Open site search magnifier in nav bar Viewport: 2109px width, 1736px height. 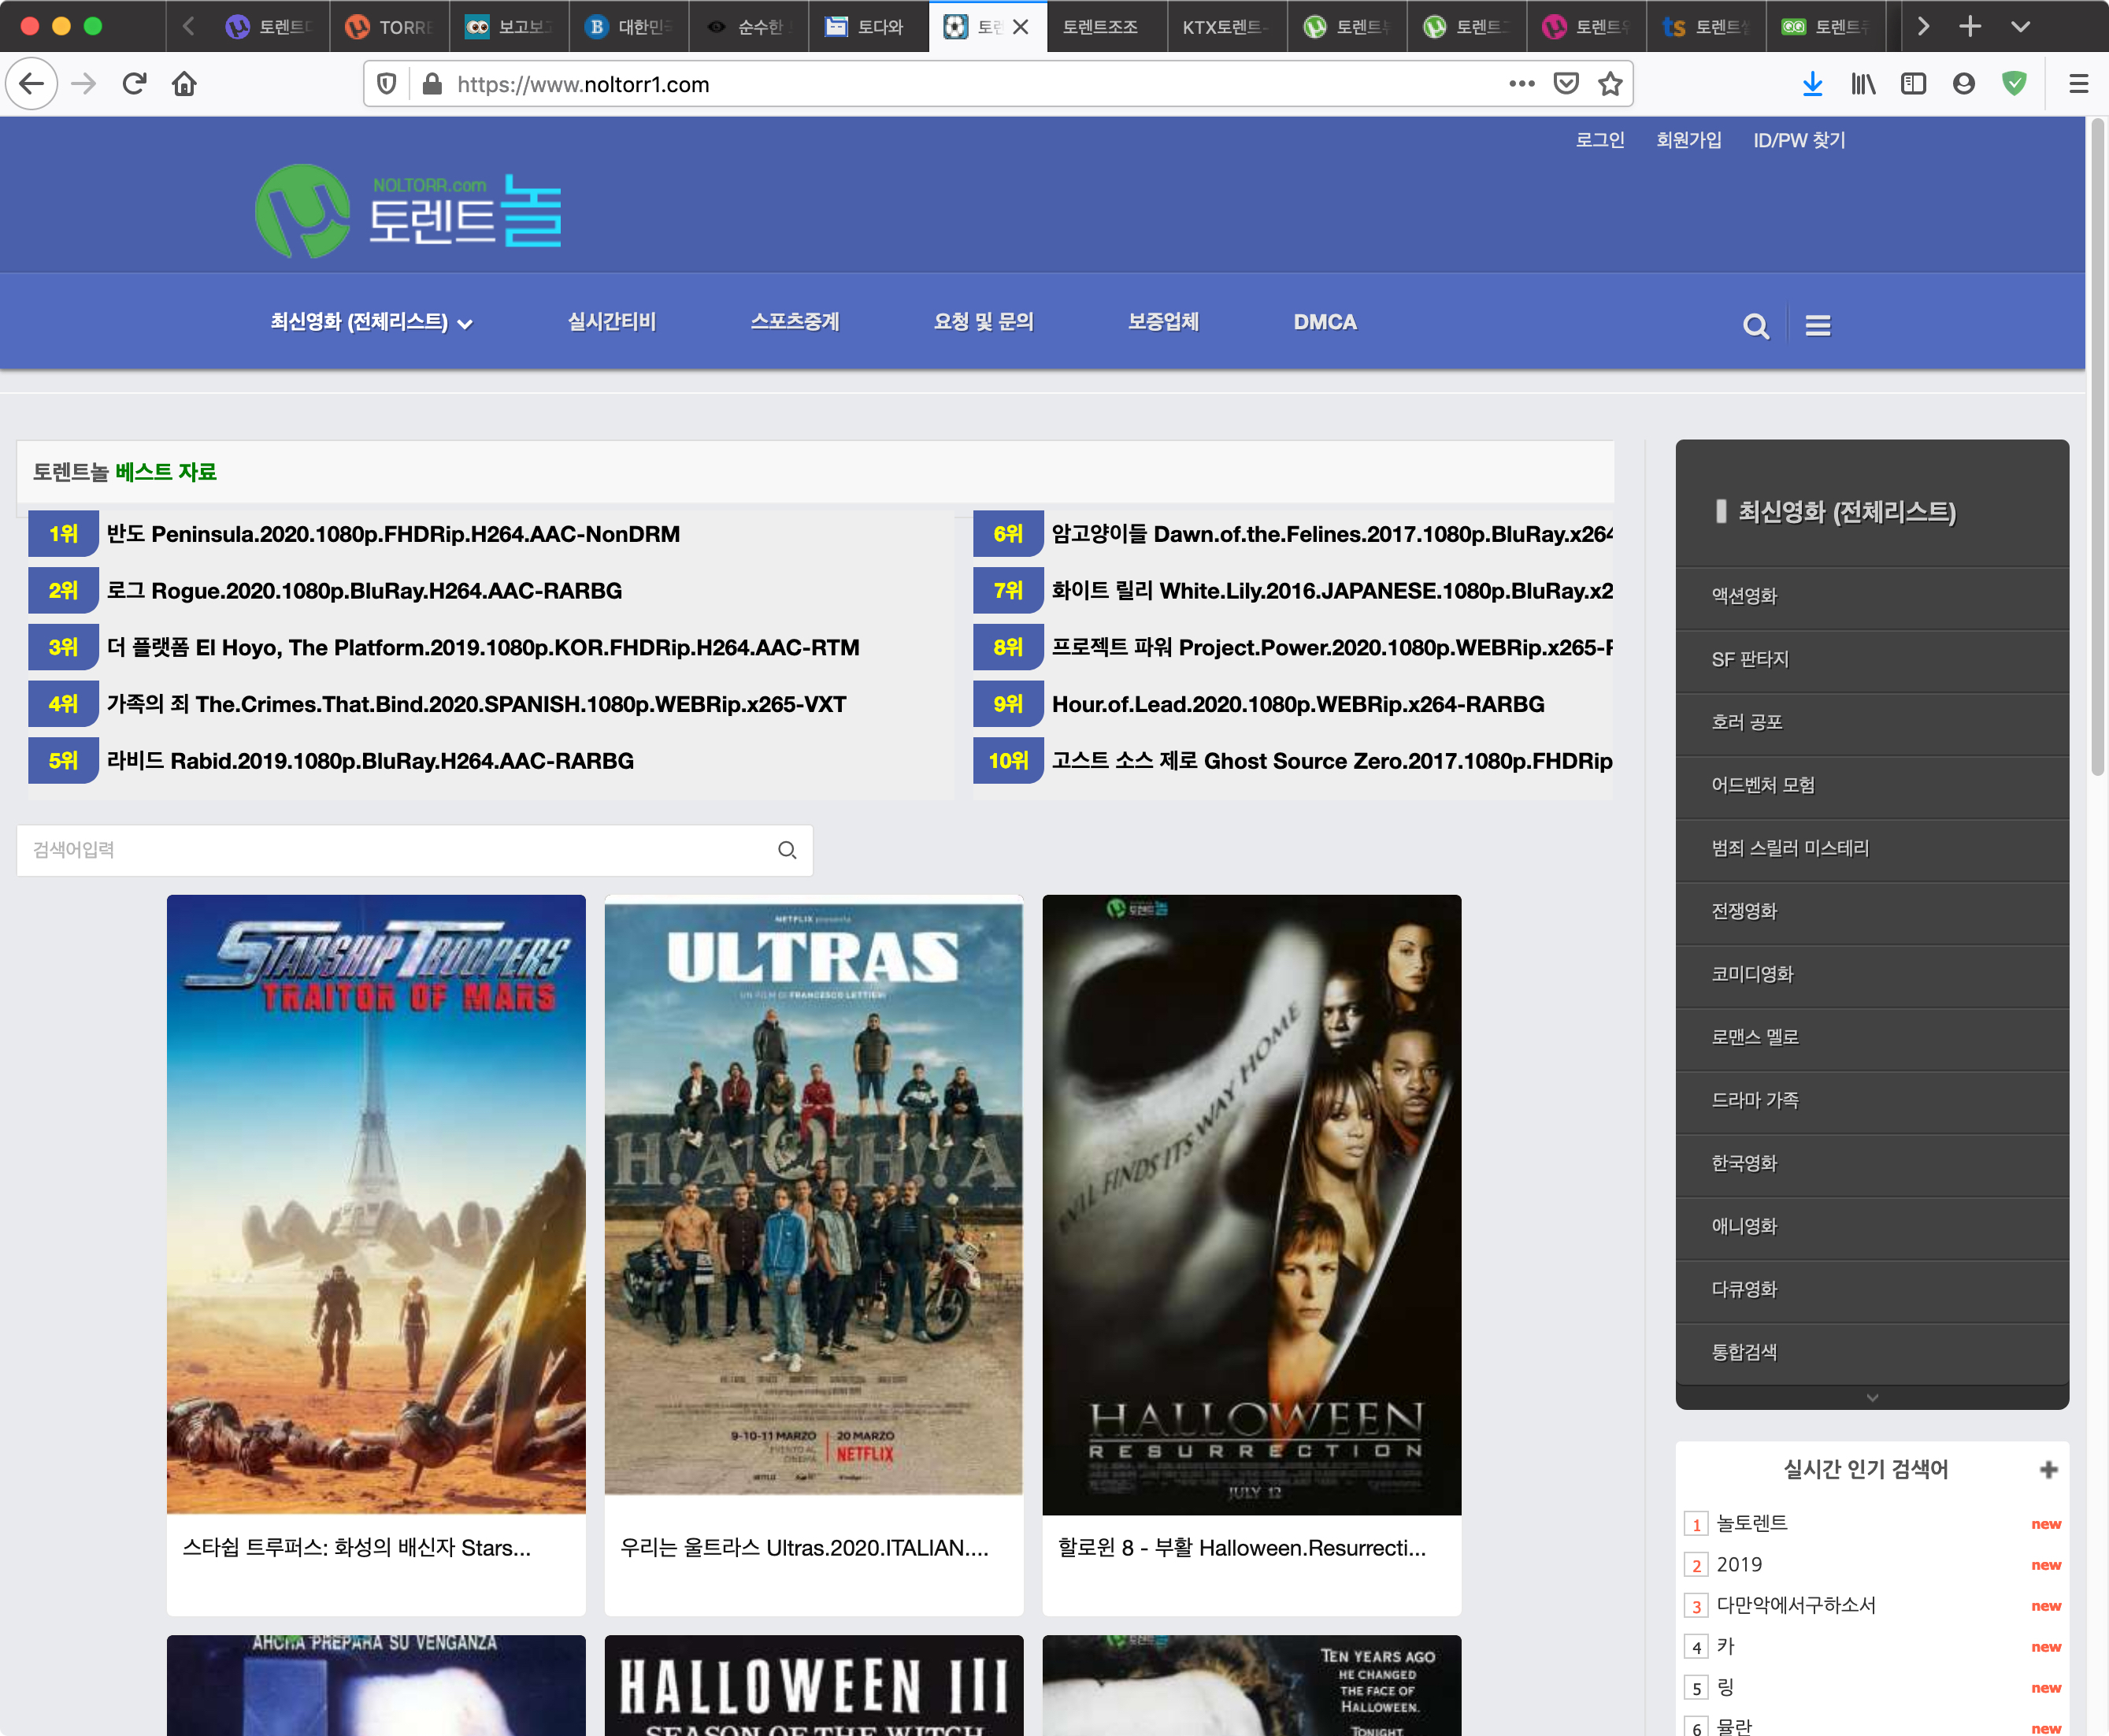tap(1755, 326)
